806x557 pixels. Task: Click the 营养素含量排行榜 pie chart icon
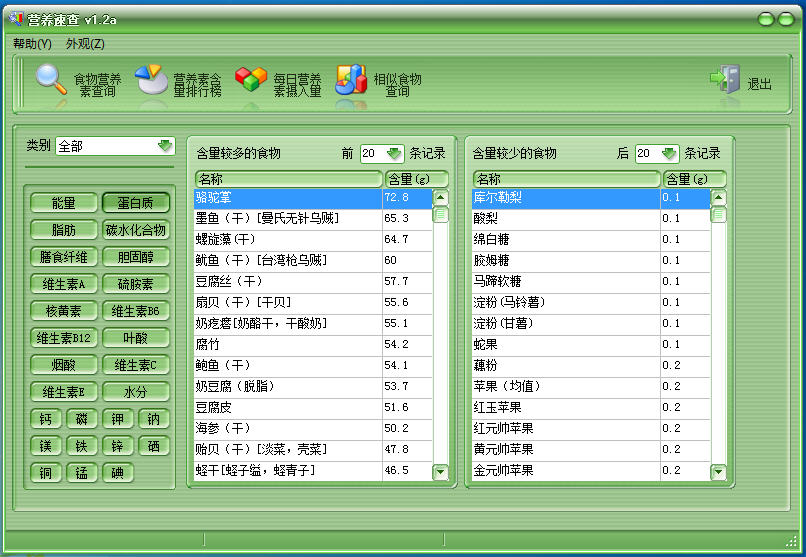[152, 80]
